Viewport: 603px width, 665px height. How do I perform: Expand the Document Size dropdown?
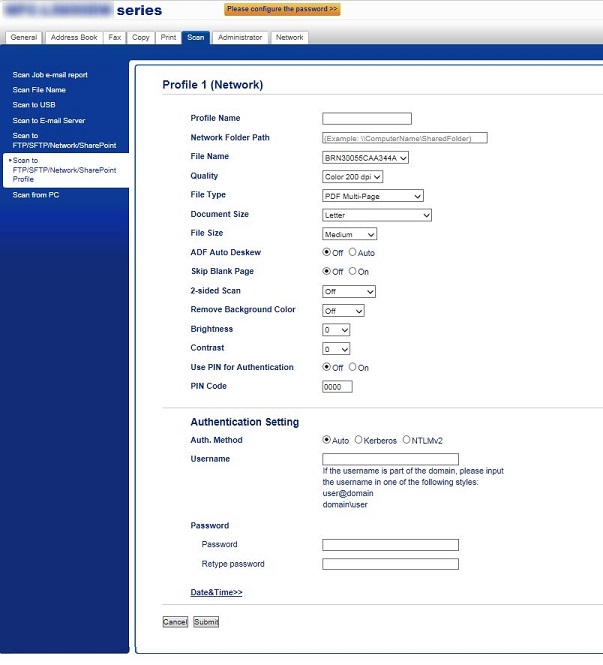[376, 215]
